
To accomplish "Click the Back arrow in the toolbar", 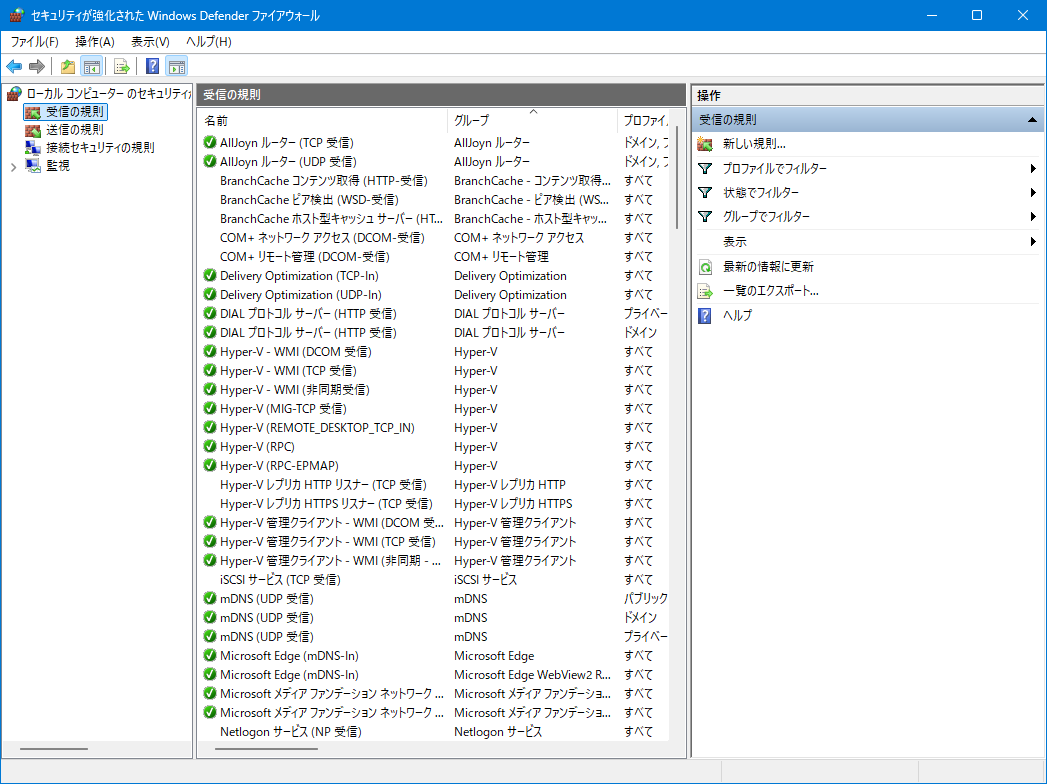I will (14, 66).
